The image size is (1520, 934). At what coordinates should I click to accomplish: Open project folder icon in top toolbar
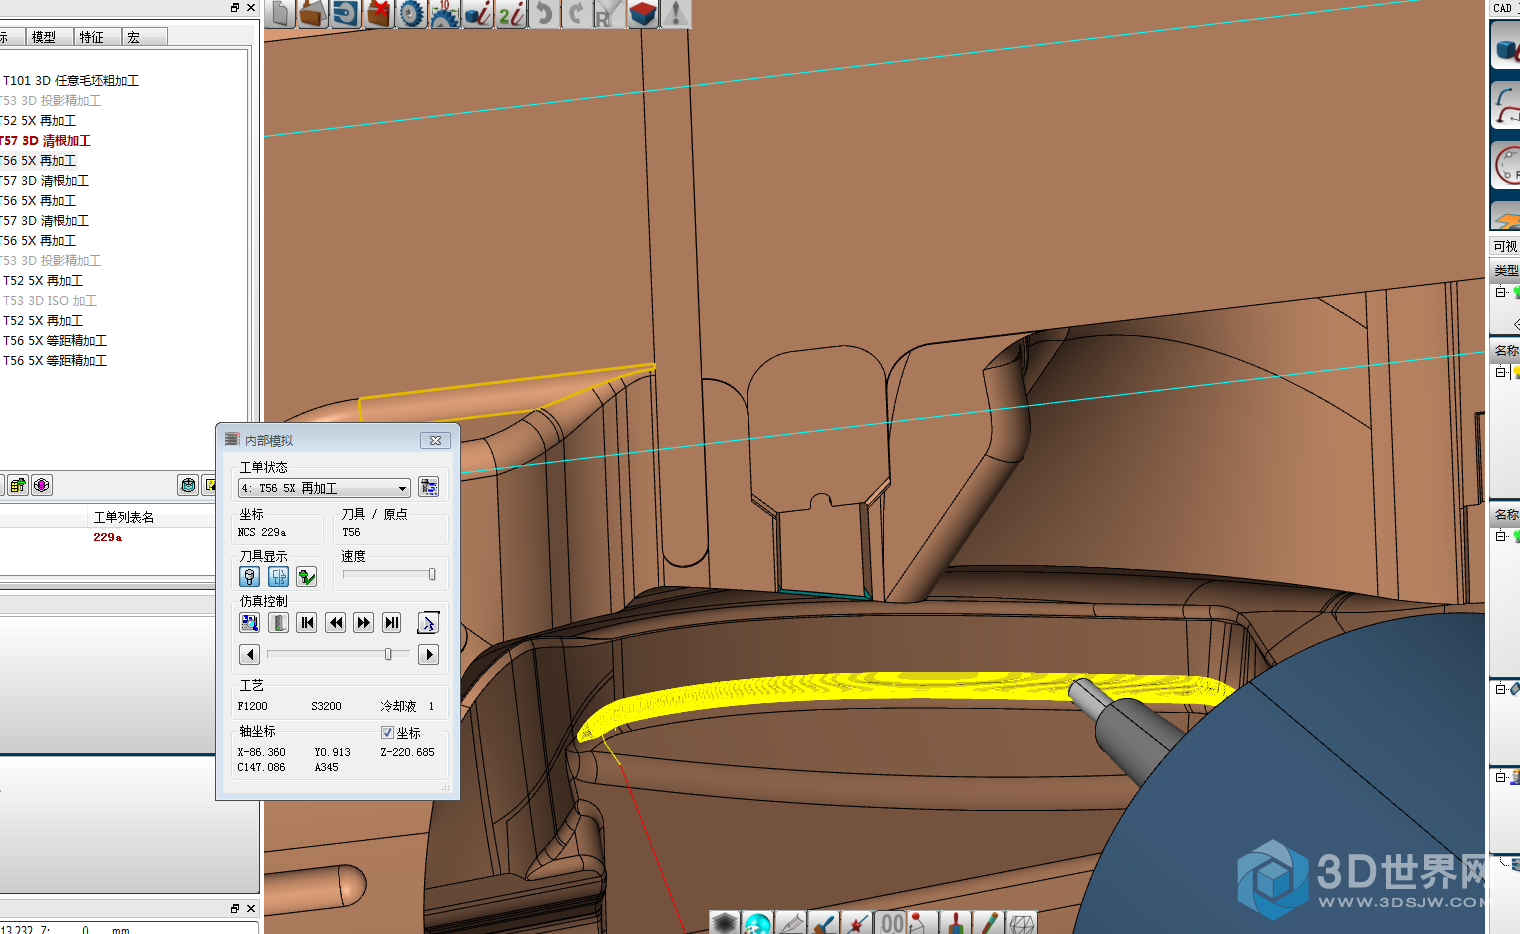click(x=313, y=13)
